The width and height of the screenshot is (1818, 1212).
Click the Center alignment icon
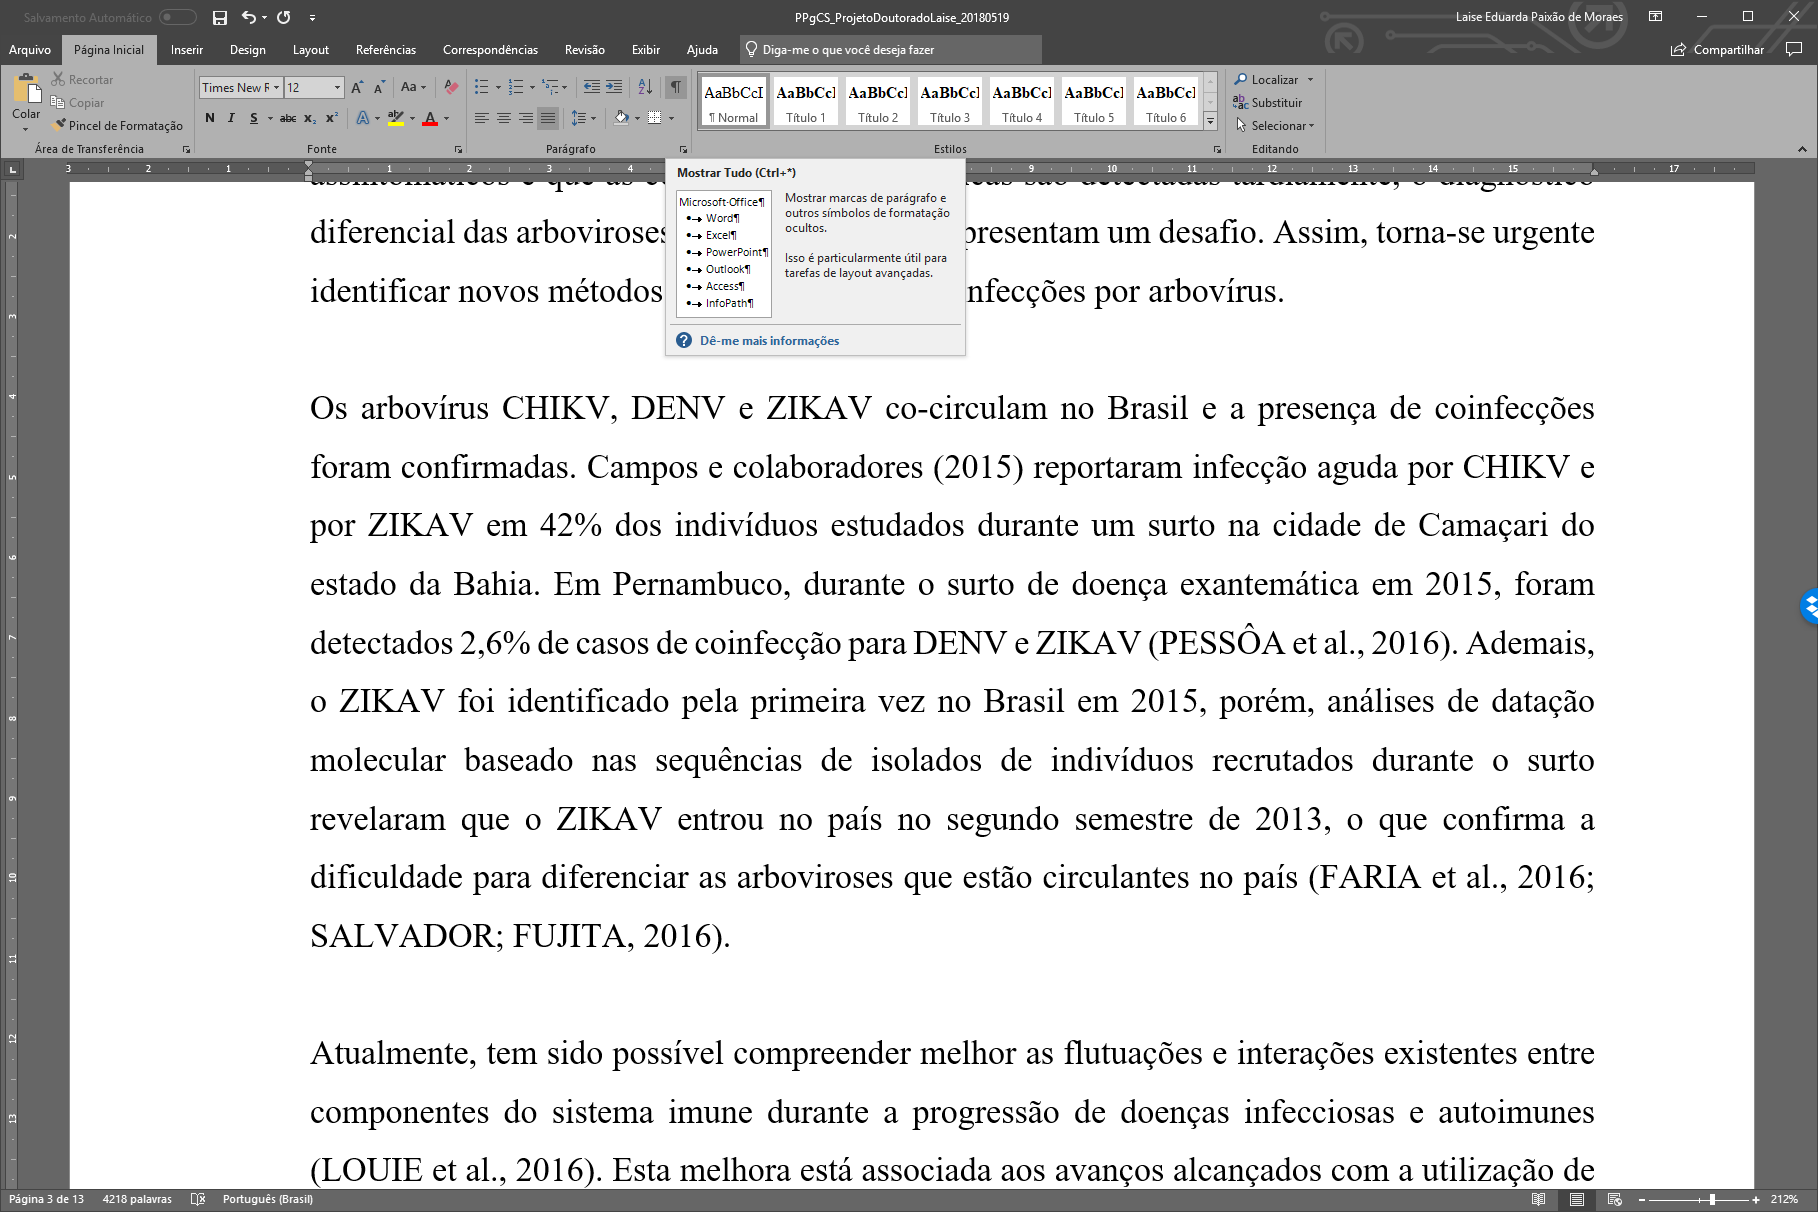pyautogui.click(x=504, y=118)
